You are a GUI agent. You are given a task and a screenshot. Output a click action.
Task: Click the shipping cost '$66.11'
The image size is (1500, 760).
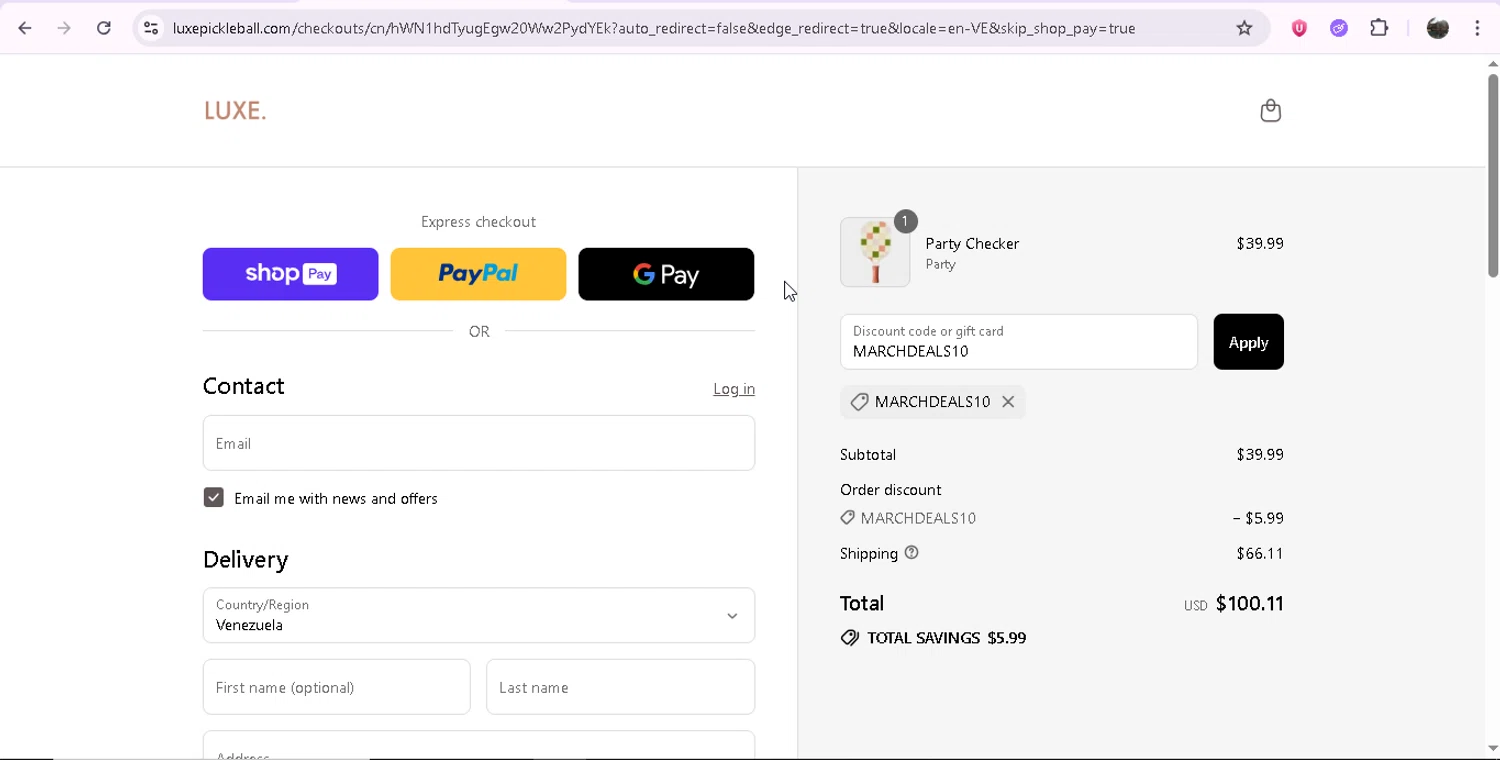(1260, 553)
